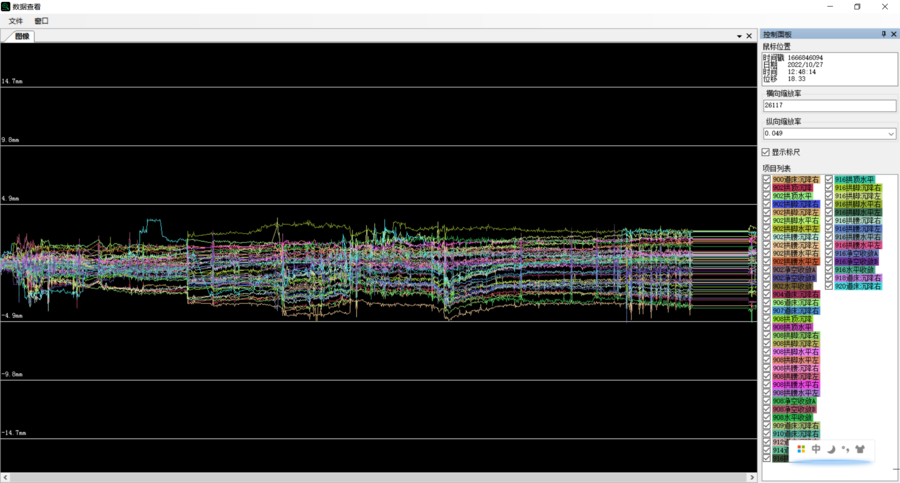The image size is (900, 483).
Task: Switch the IME 中 Chinese mode icon
Action: pos(816,449)
